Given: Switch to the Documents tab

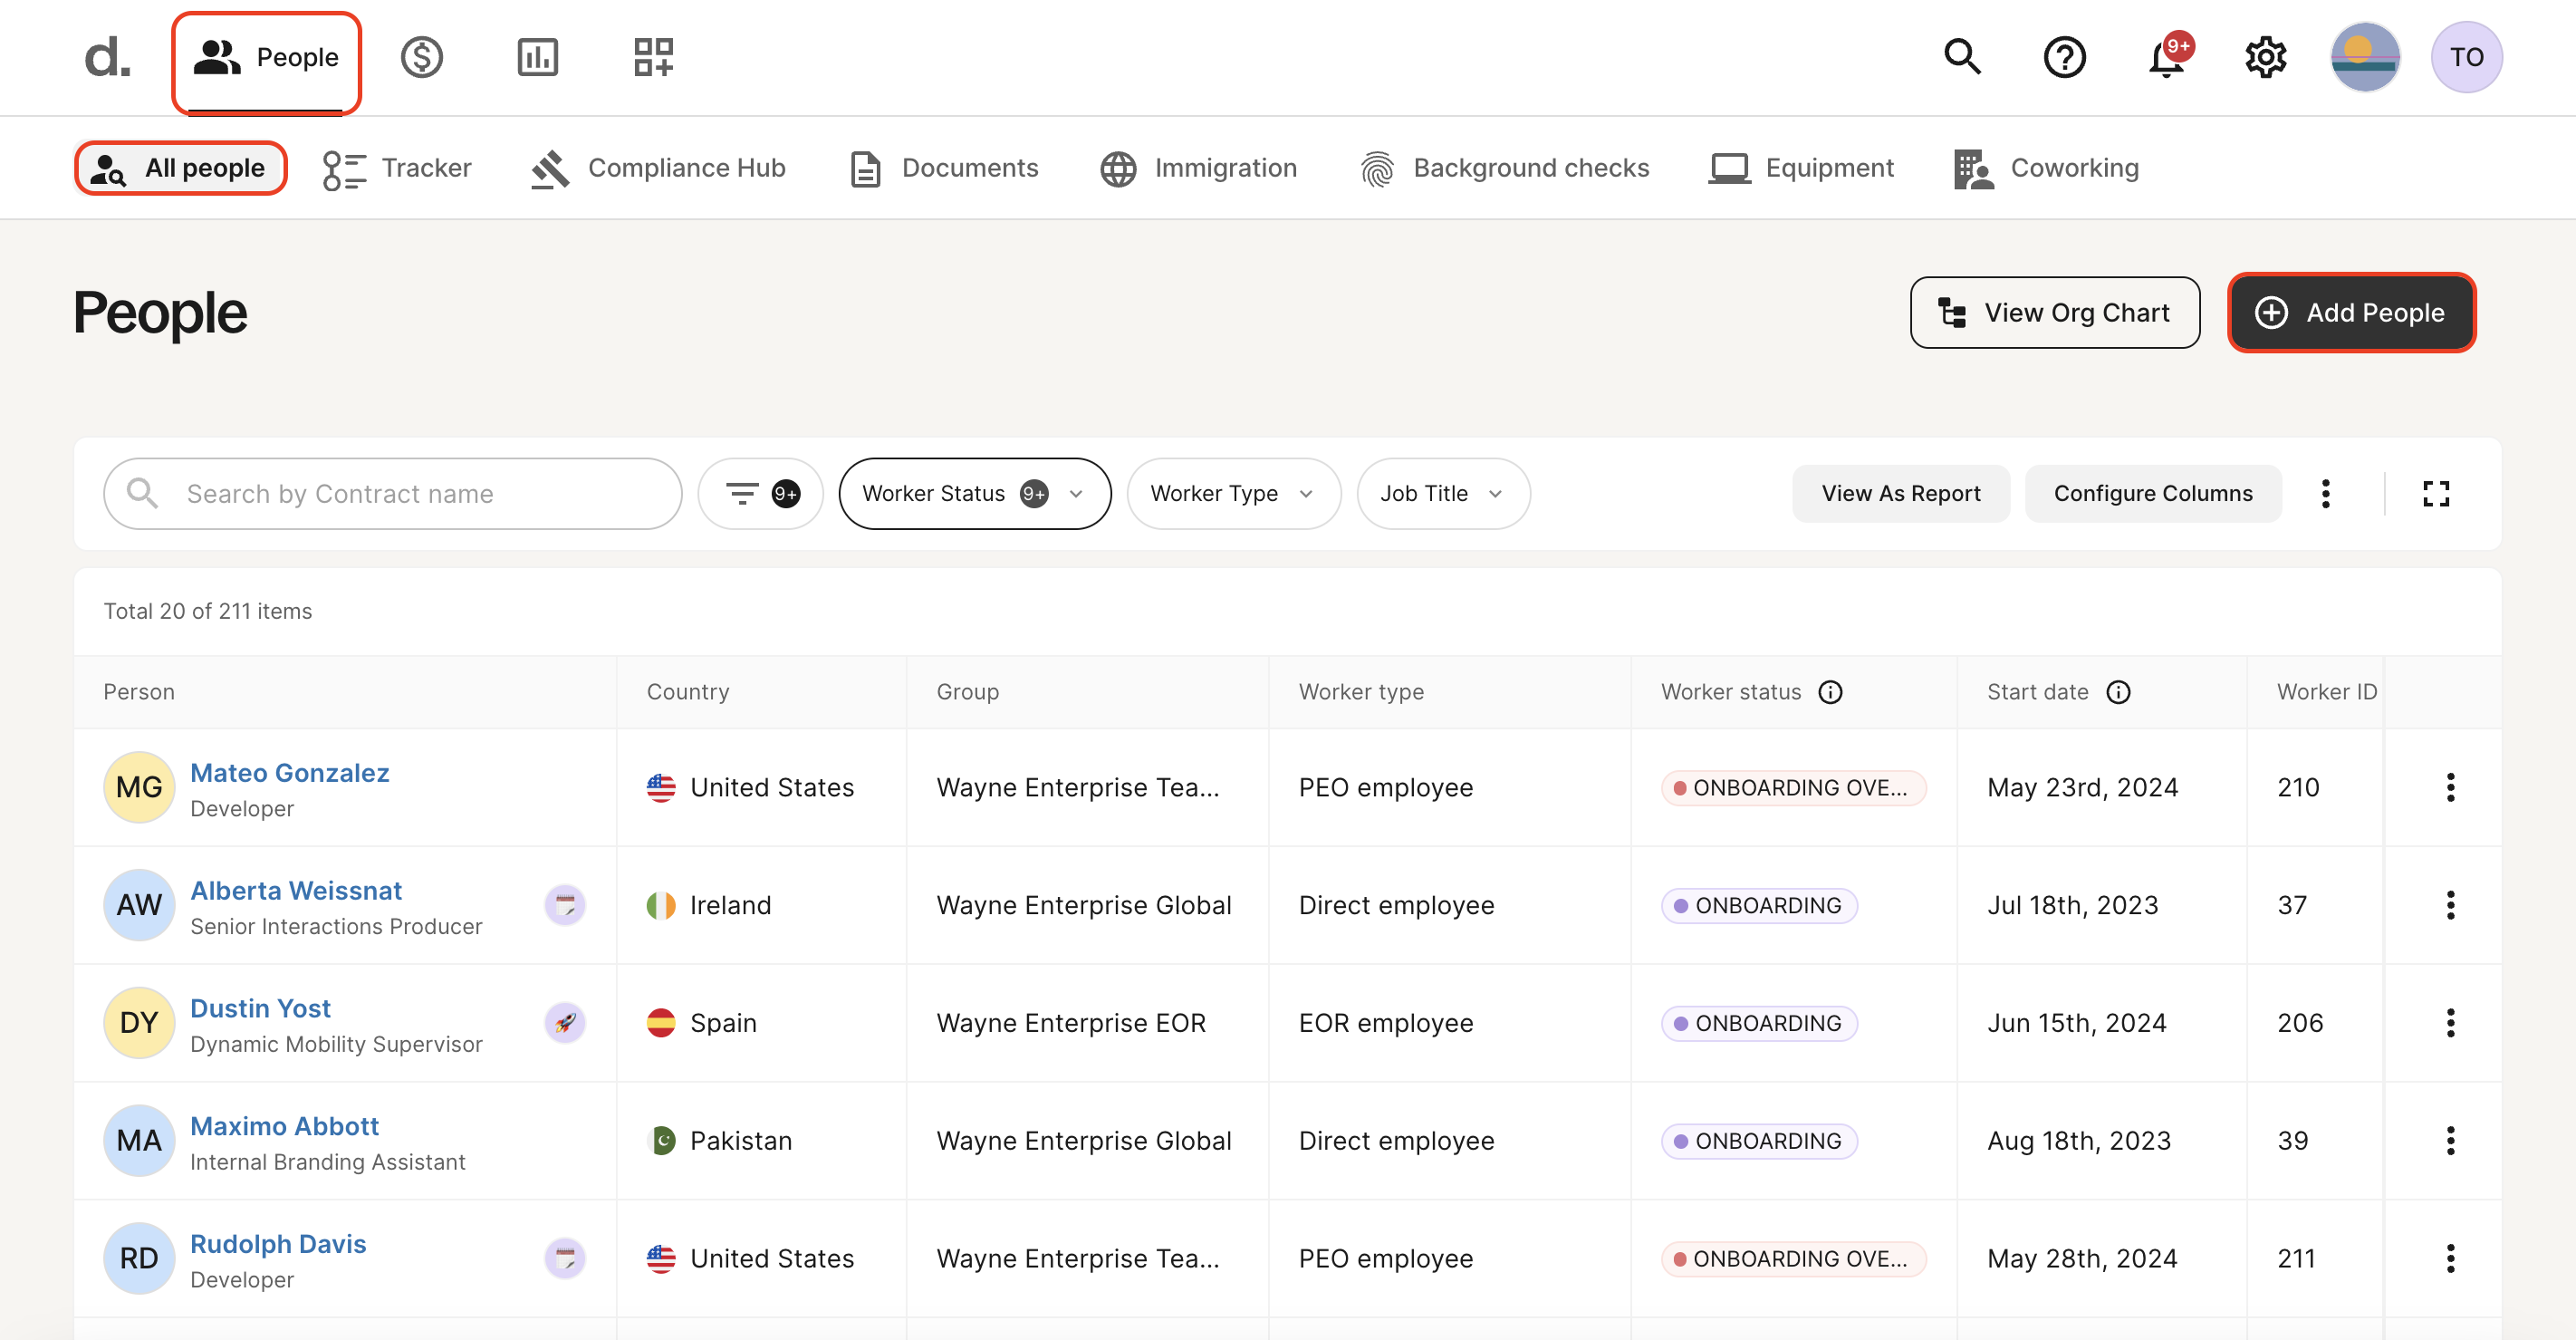Looking at the screenshot, I should 943,168.
